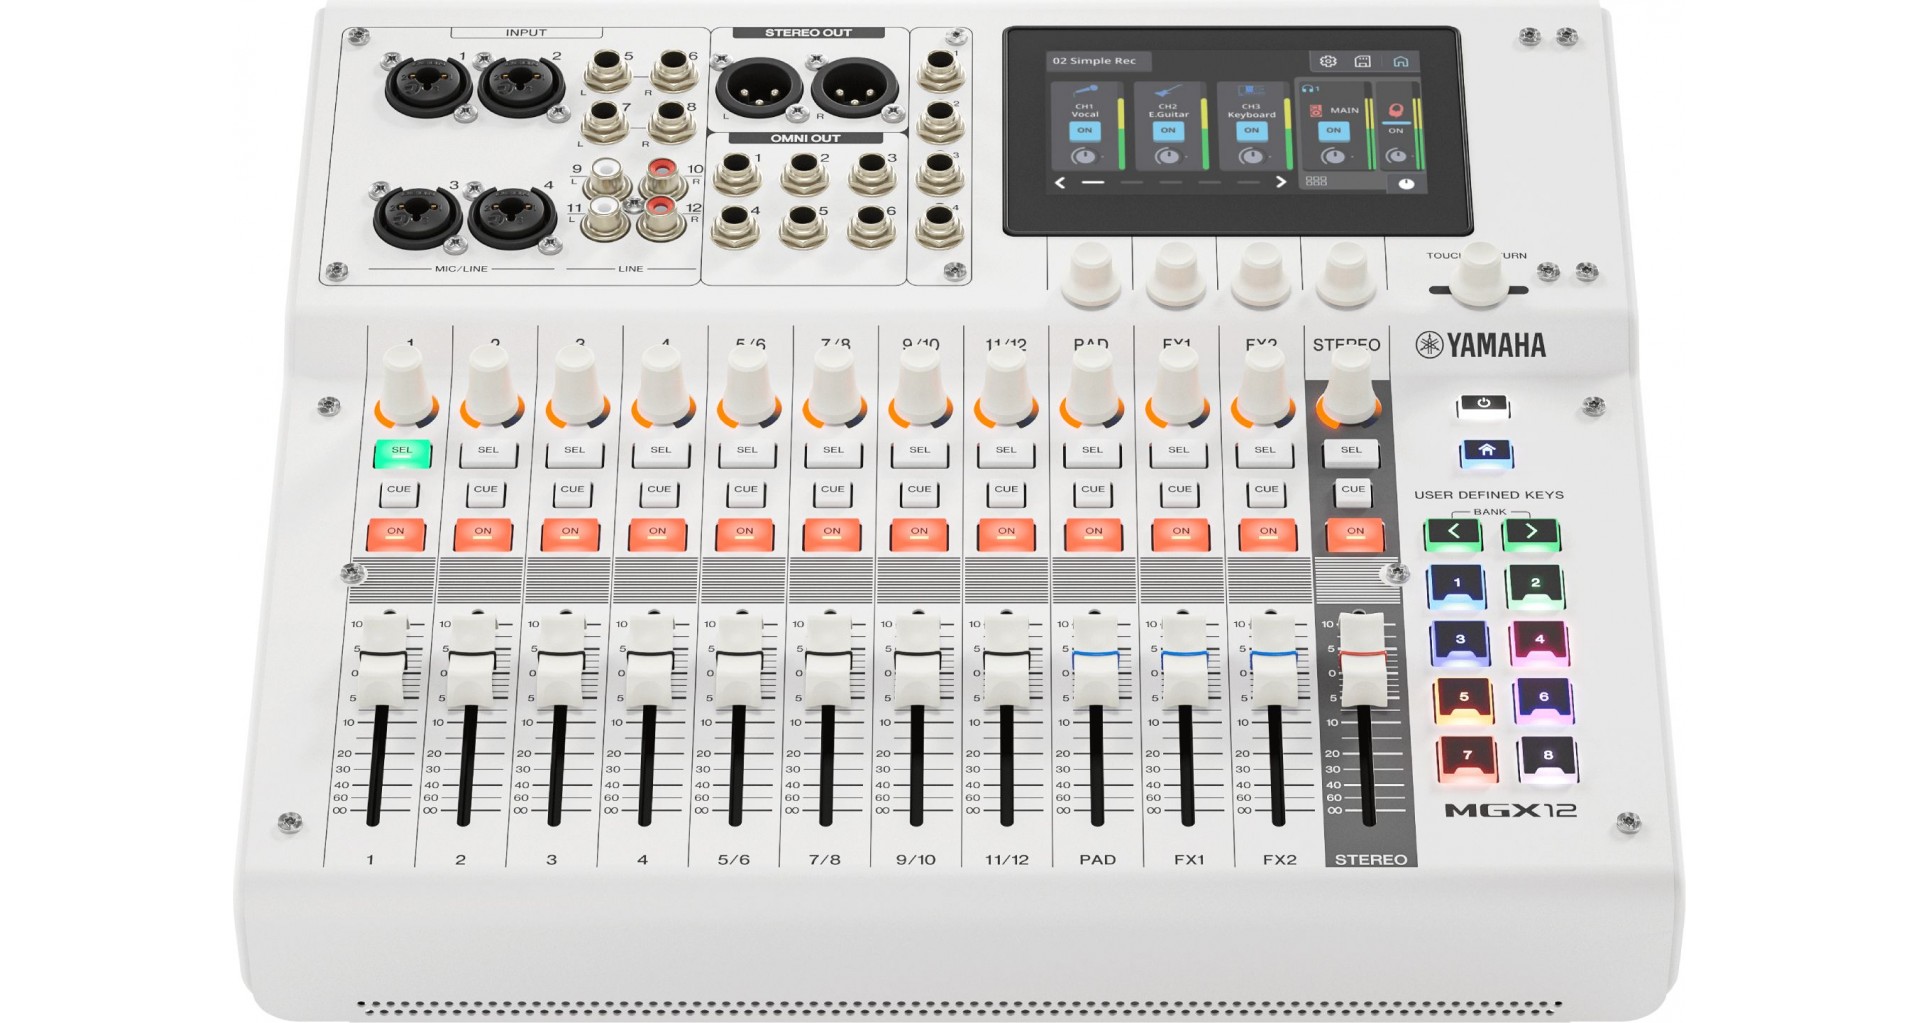Tap the CH2 E.Guitar guitar icon
The height and width of the screenshot is (1023, 1920).
1168,90
